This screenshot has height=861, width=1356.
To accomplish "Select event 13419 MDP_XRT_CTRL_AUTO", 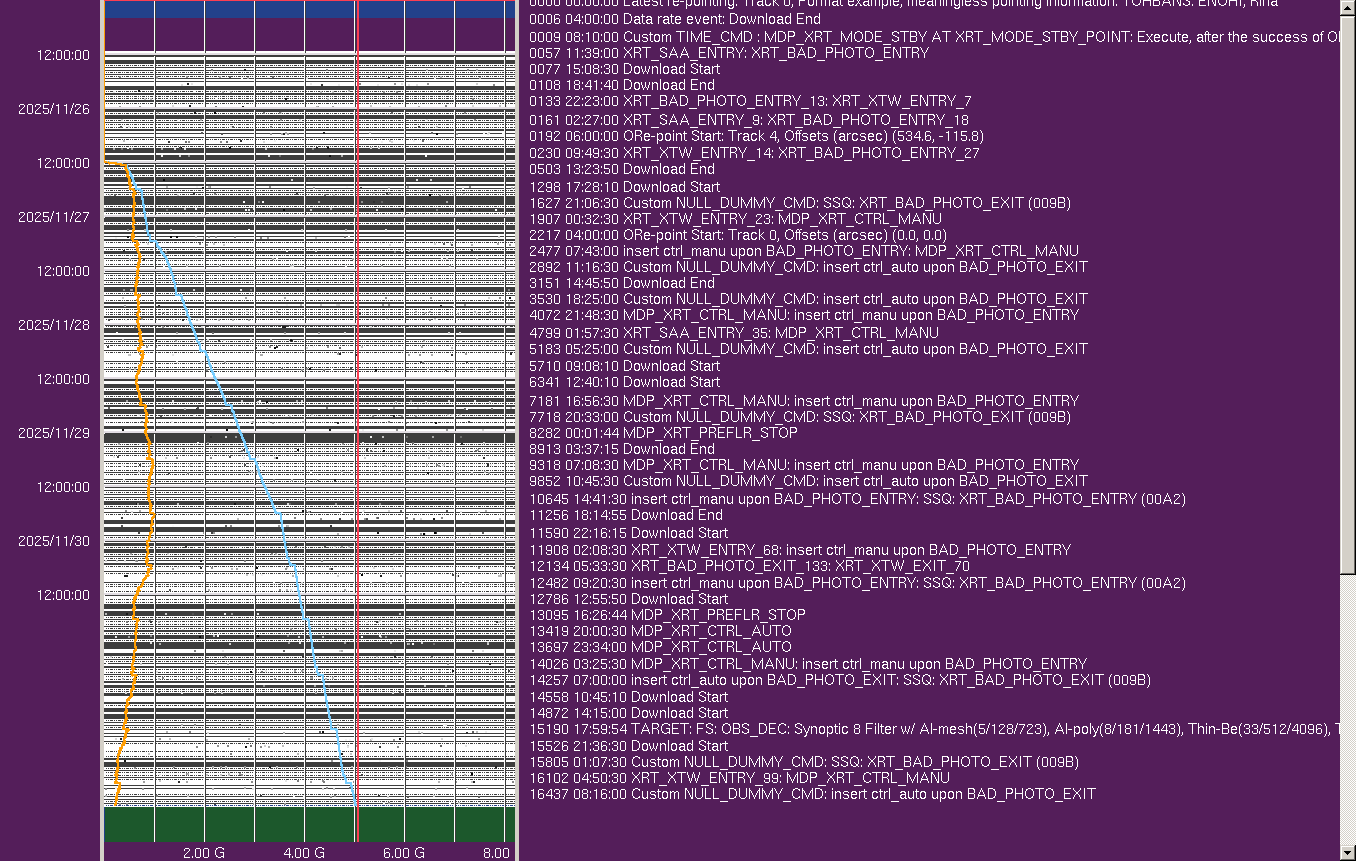I will point(660,631).
